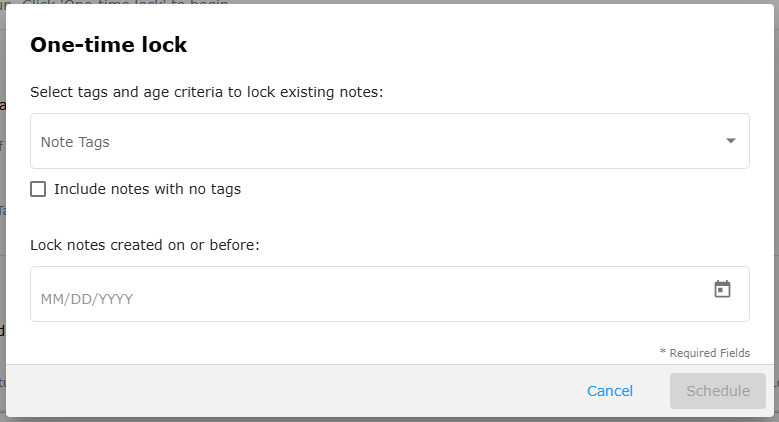Screen dimensions: 779x422
Task: Click the dimmed strip below the dialog
Action: (x=390, y=420)
